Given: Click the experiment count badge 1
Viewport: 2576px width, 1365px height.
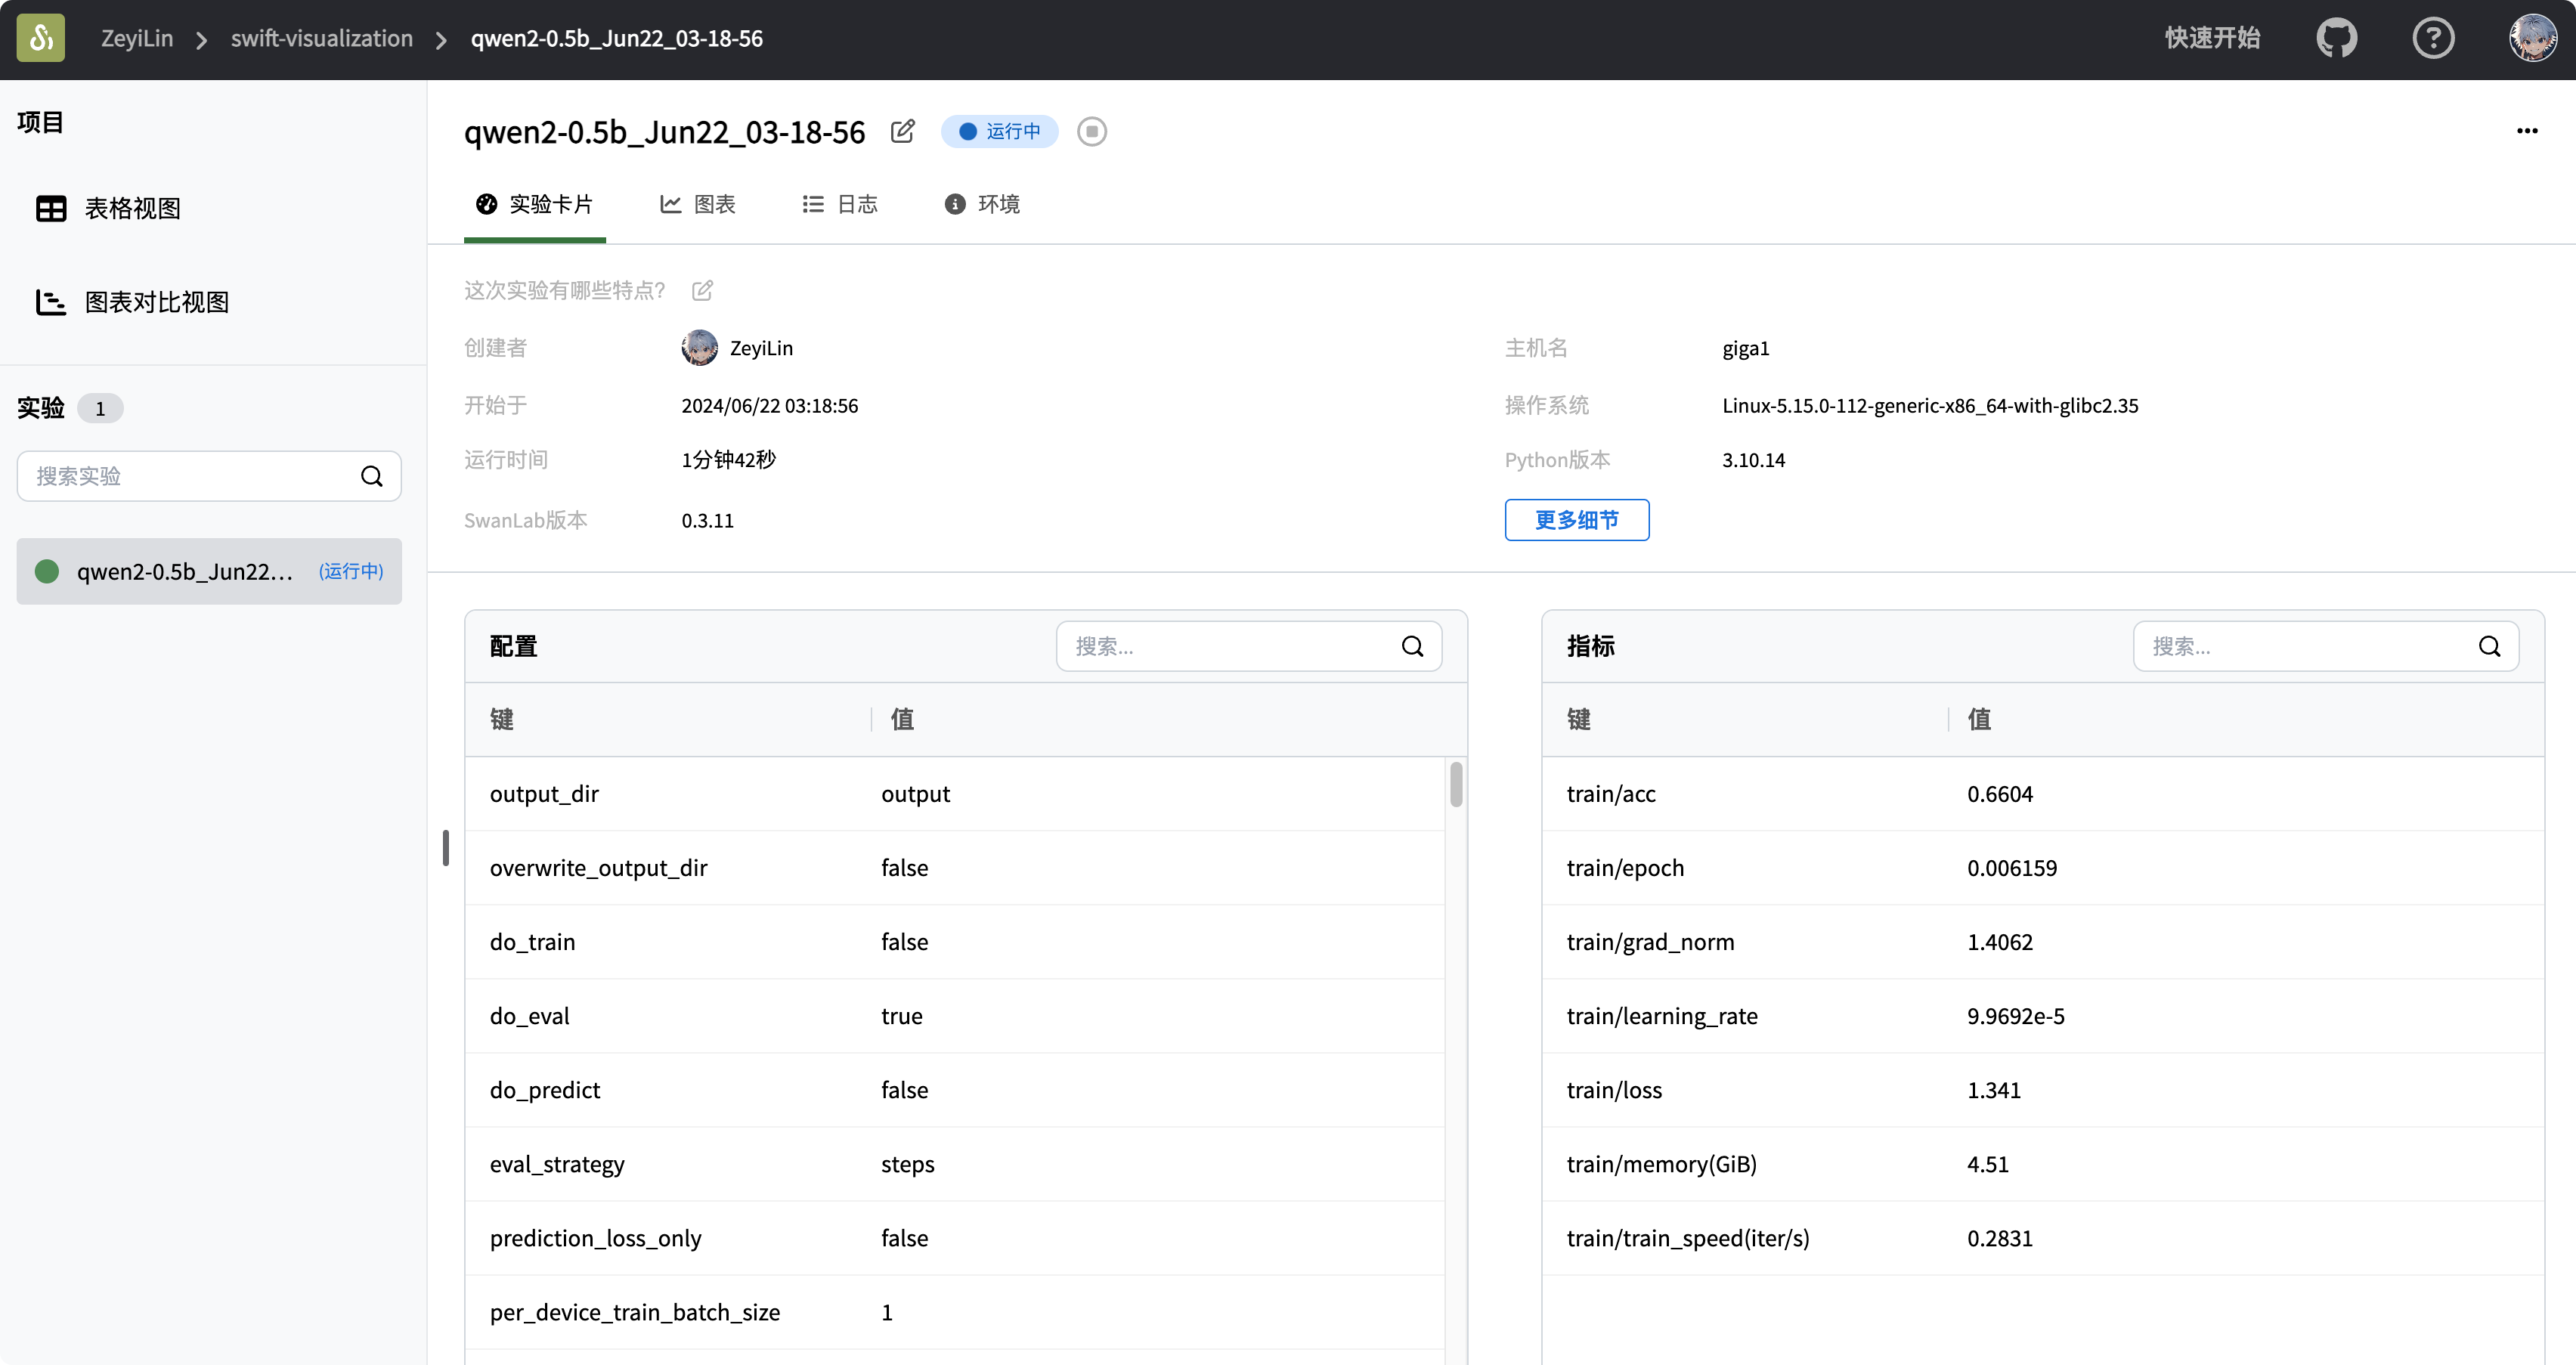Looking at the screenshot, I should coord(100,408).
